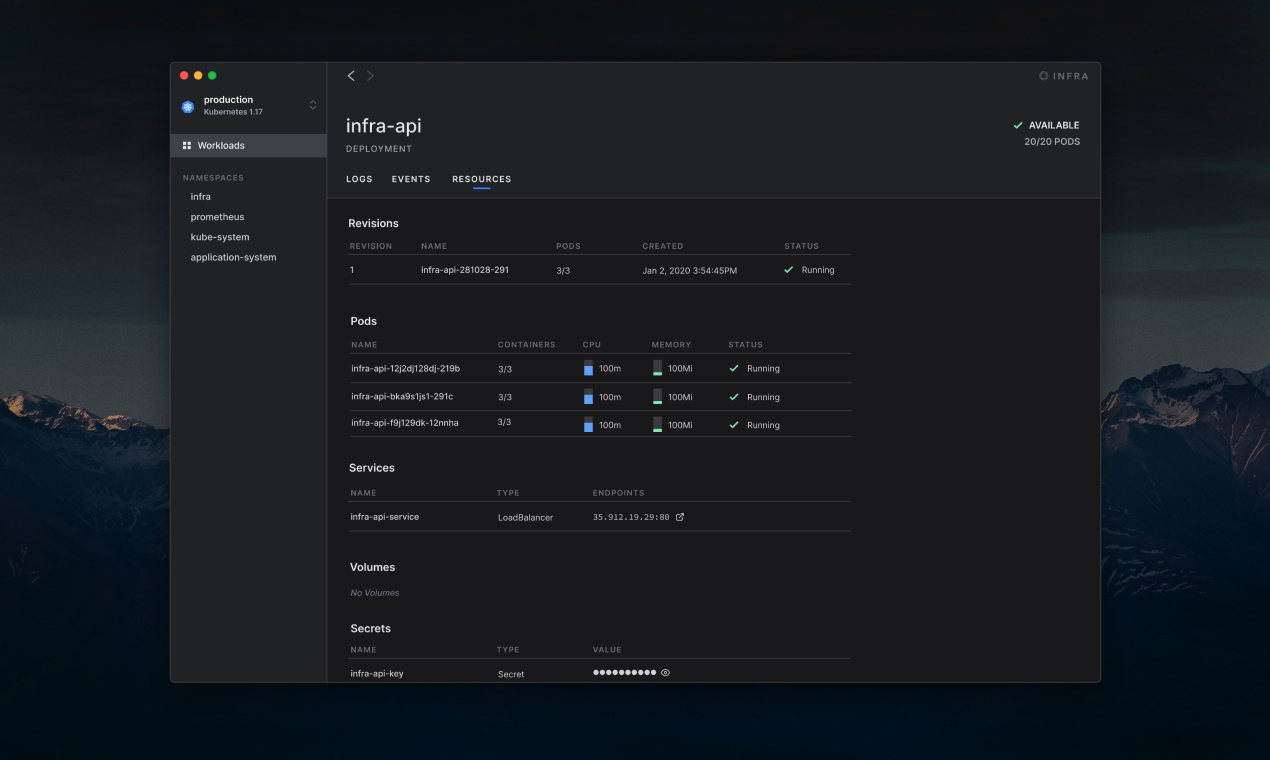Click the Workloads grid icon
Screen dimensions: 1270x760
(x=187, y=145)
